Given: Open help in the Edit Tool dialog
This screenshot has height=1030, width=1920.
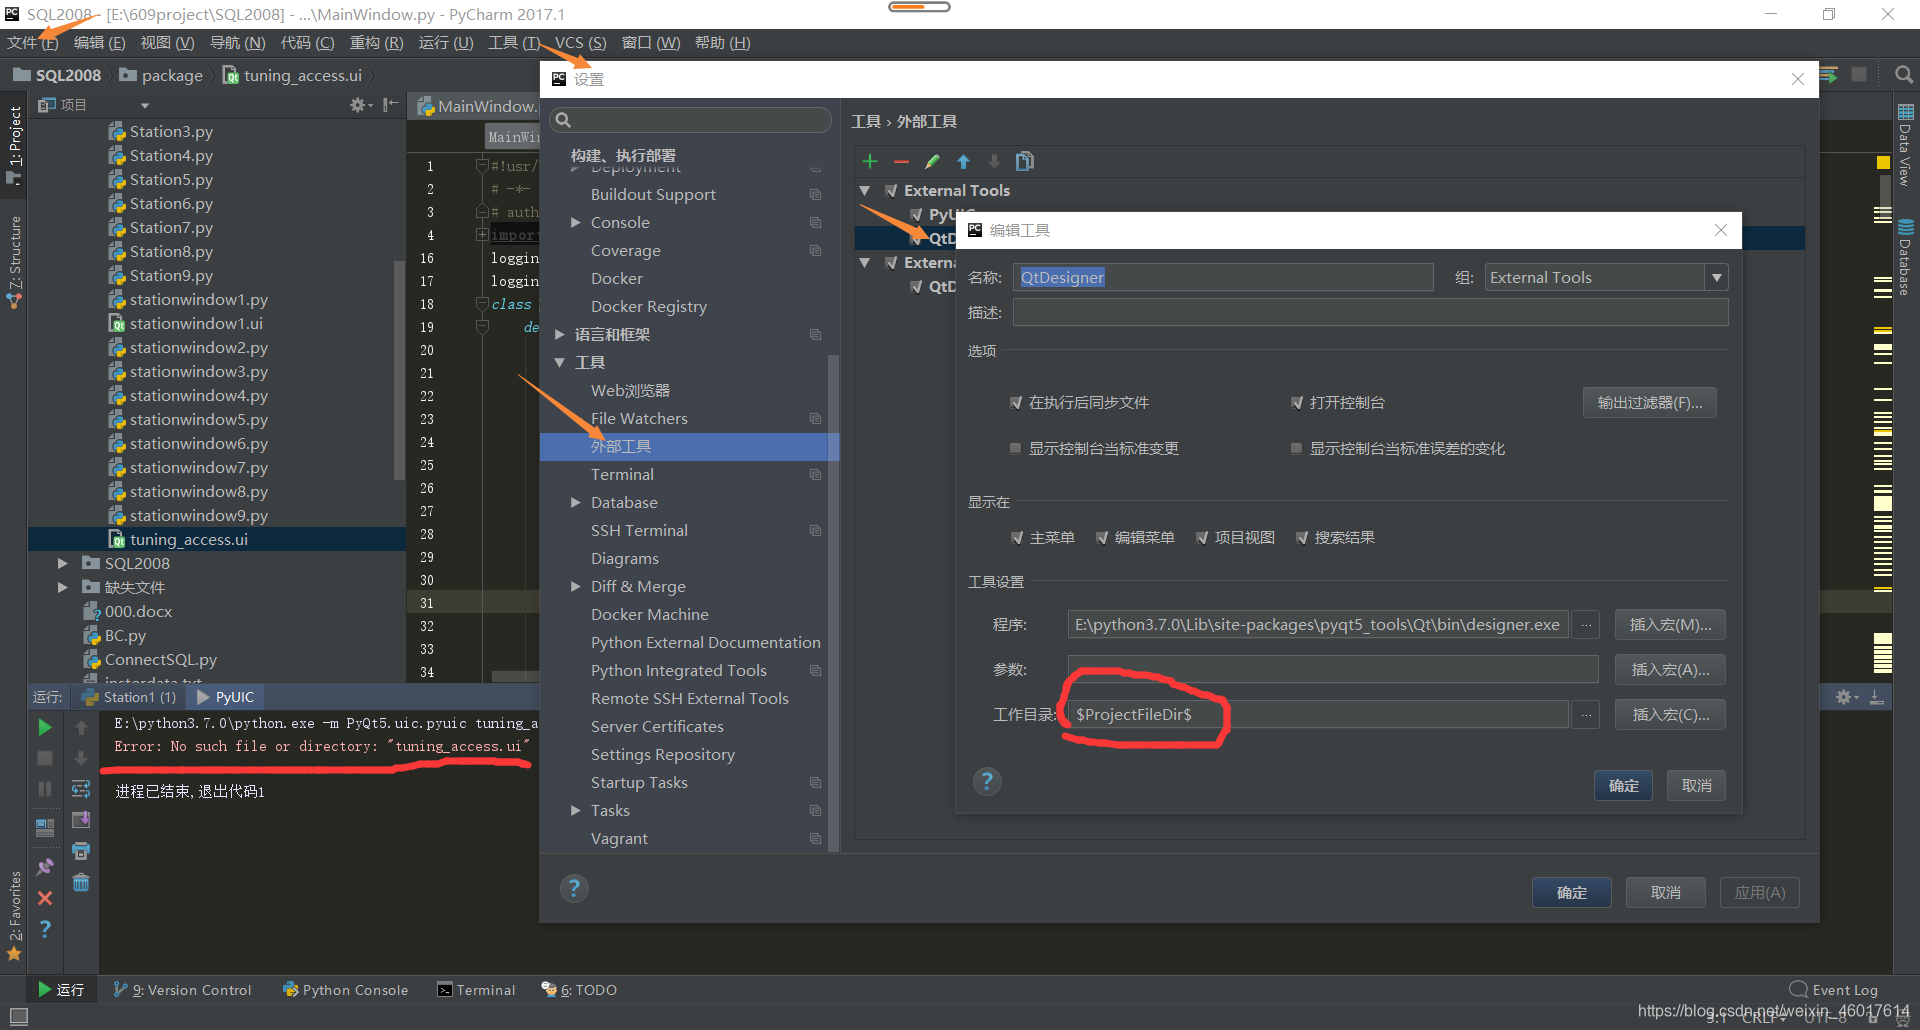Looking at the screenshot, I should [987, 781].
